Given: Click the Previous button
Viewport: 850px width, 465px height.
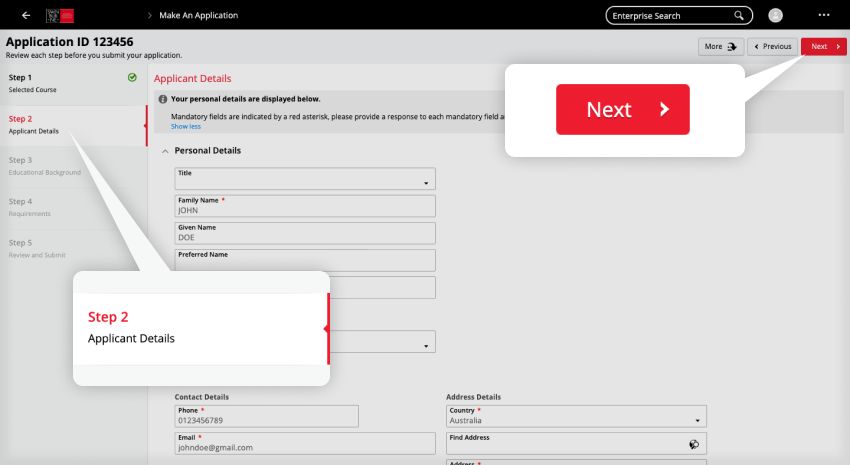Looking at the screenshot, I should click(x=772, y=46).
